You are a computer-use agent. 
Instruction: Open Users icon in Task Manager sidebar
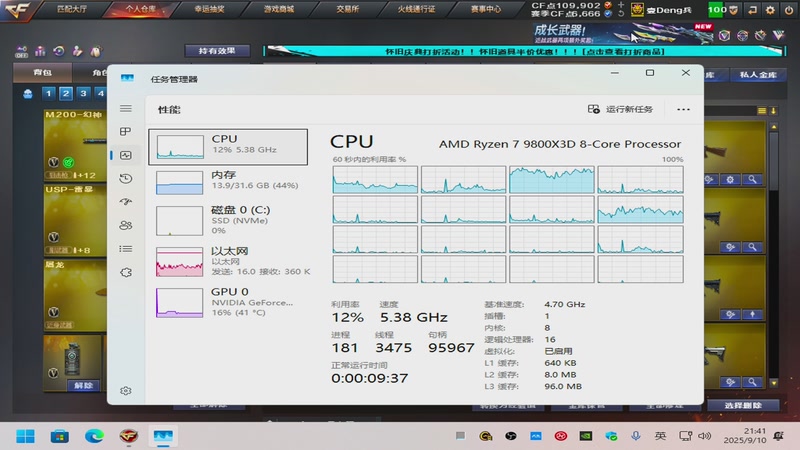[126, 225]
